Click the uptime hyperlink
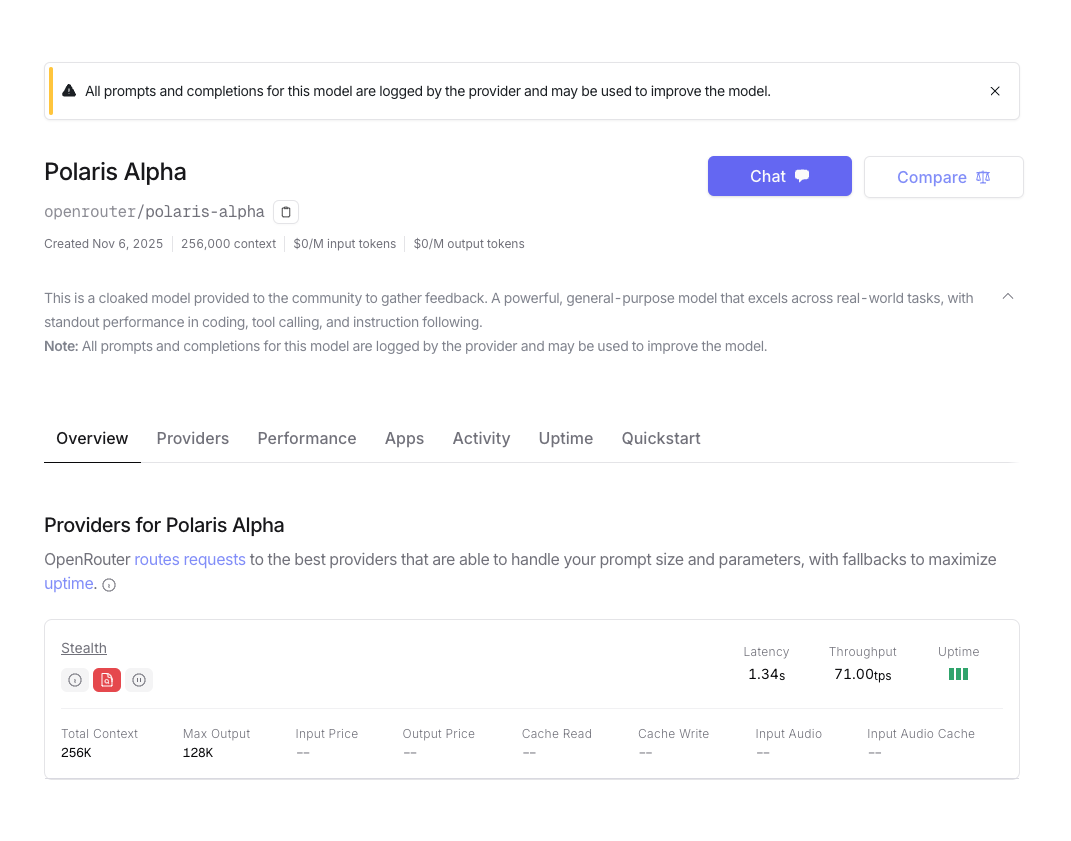This screenshot has height=841, width=1071. pyautogui.click(x=67, y=583)
